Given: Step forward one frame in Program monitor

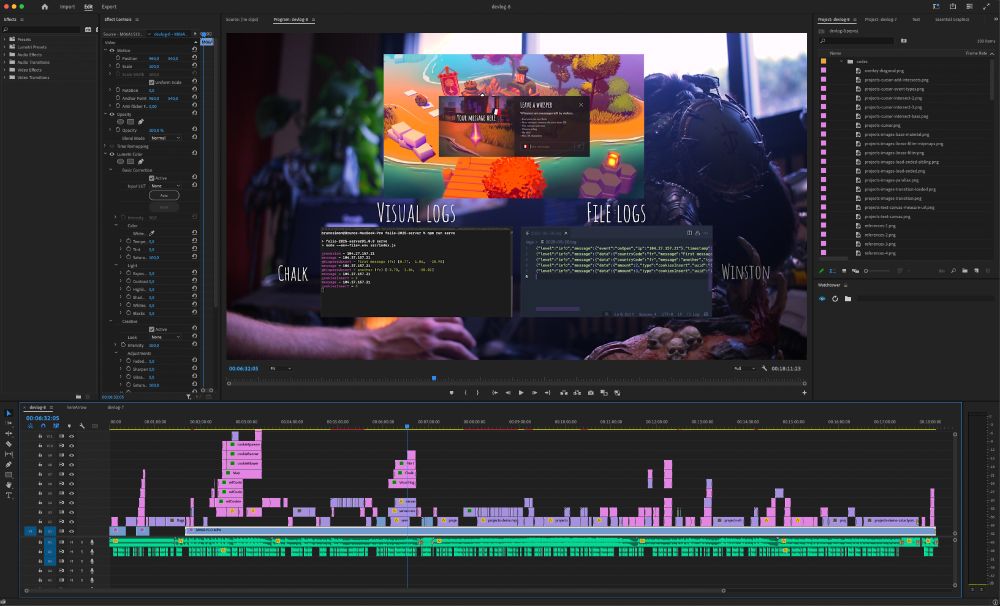Looking at the screenshot, I should 534,393.
